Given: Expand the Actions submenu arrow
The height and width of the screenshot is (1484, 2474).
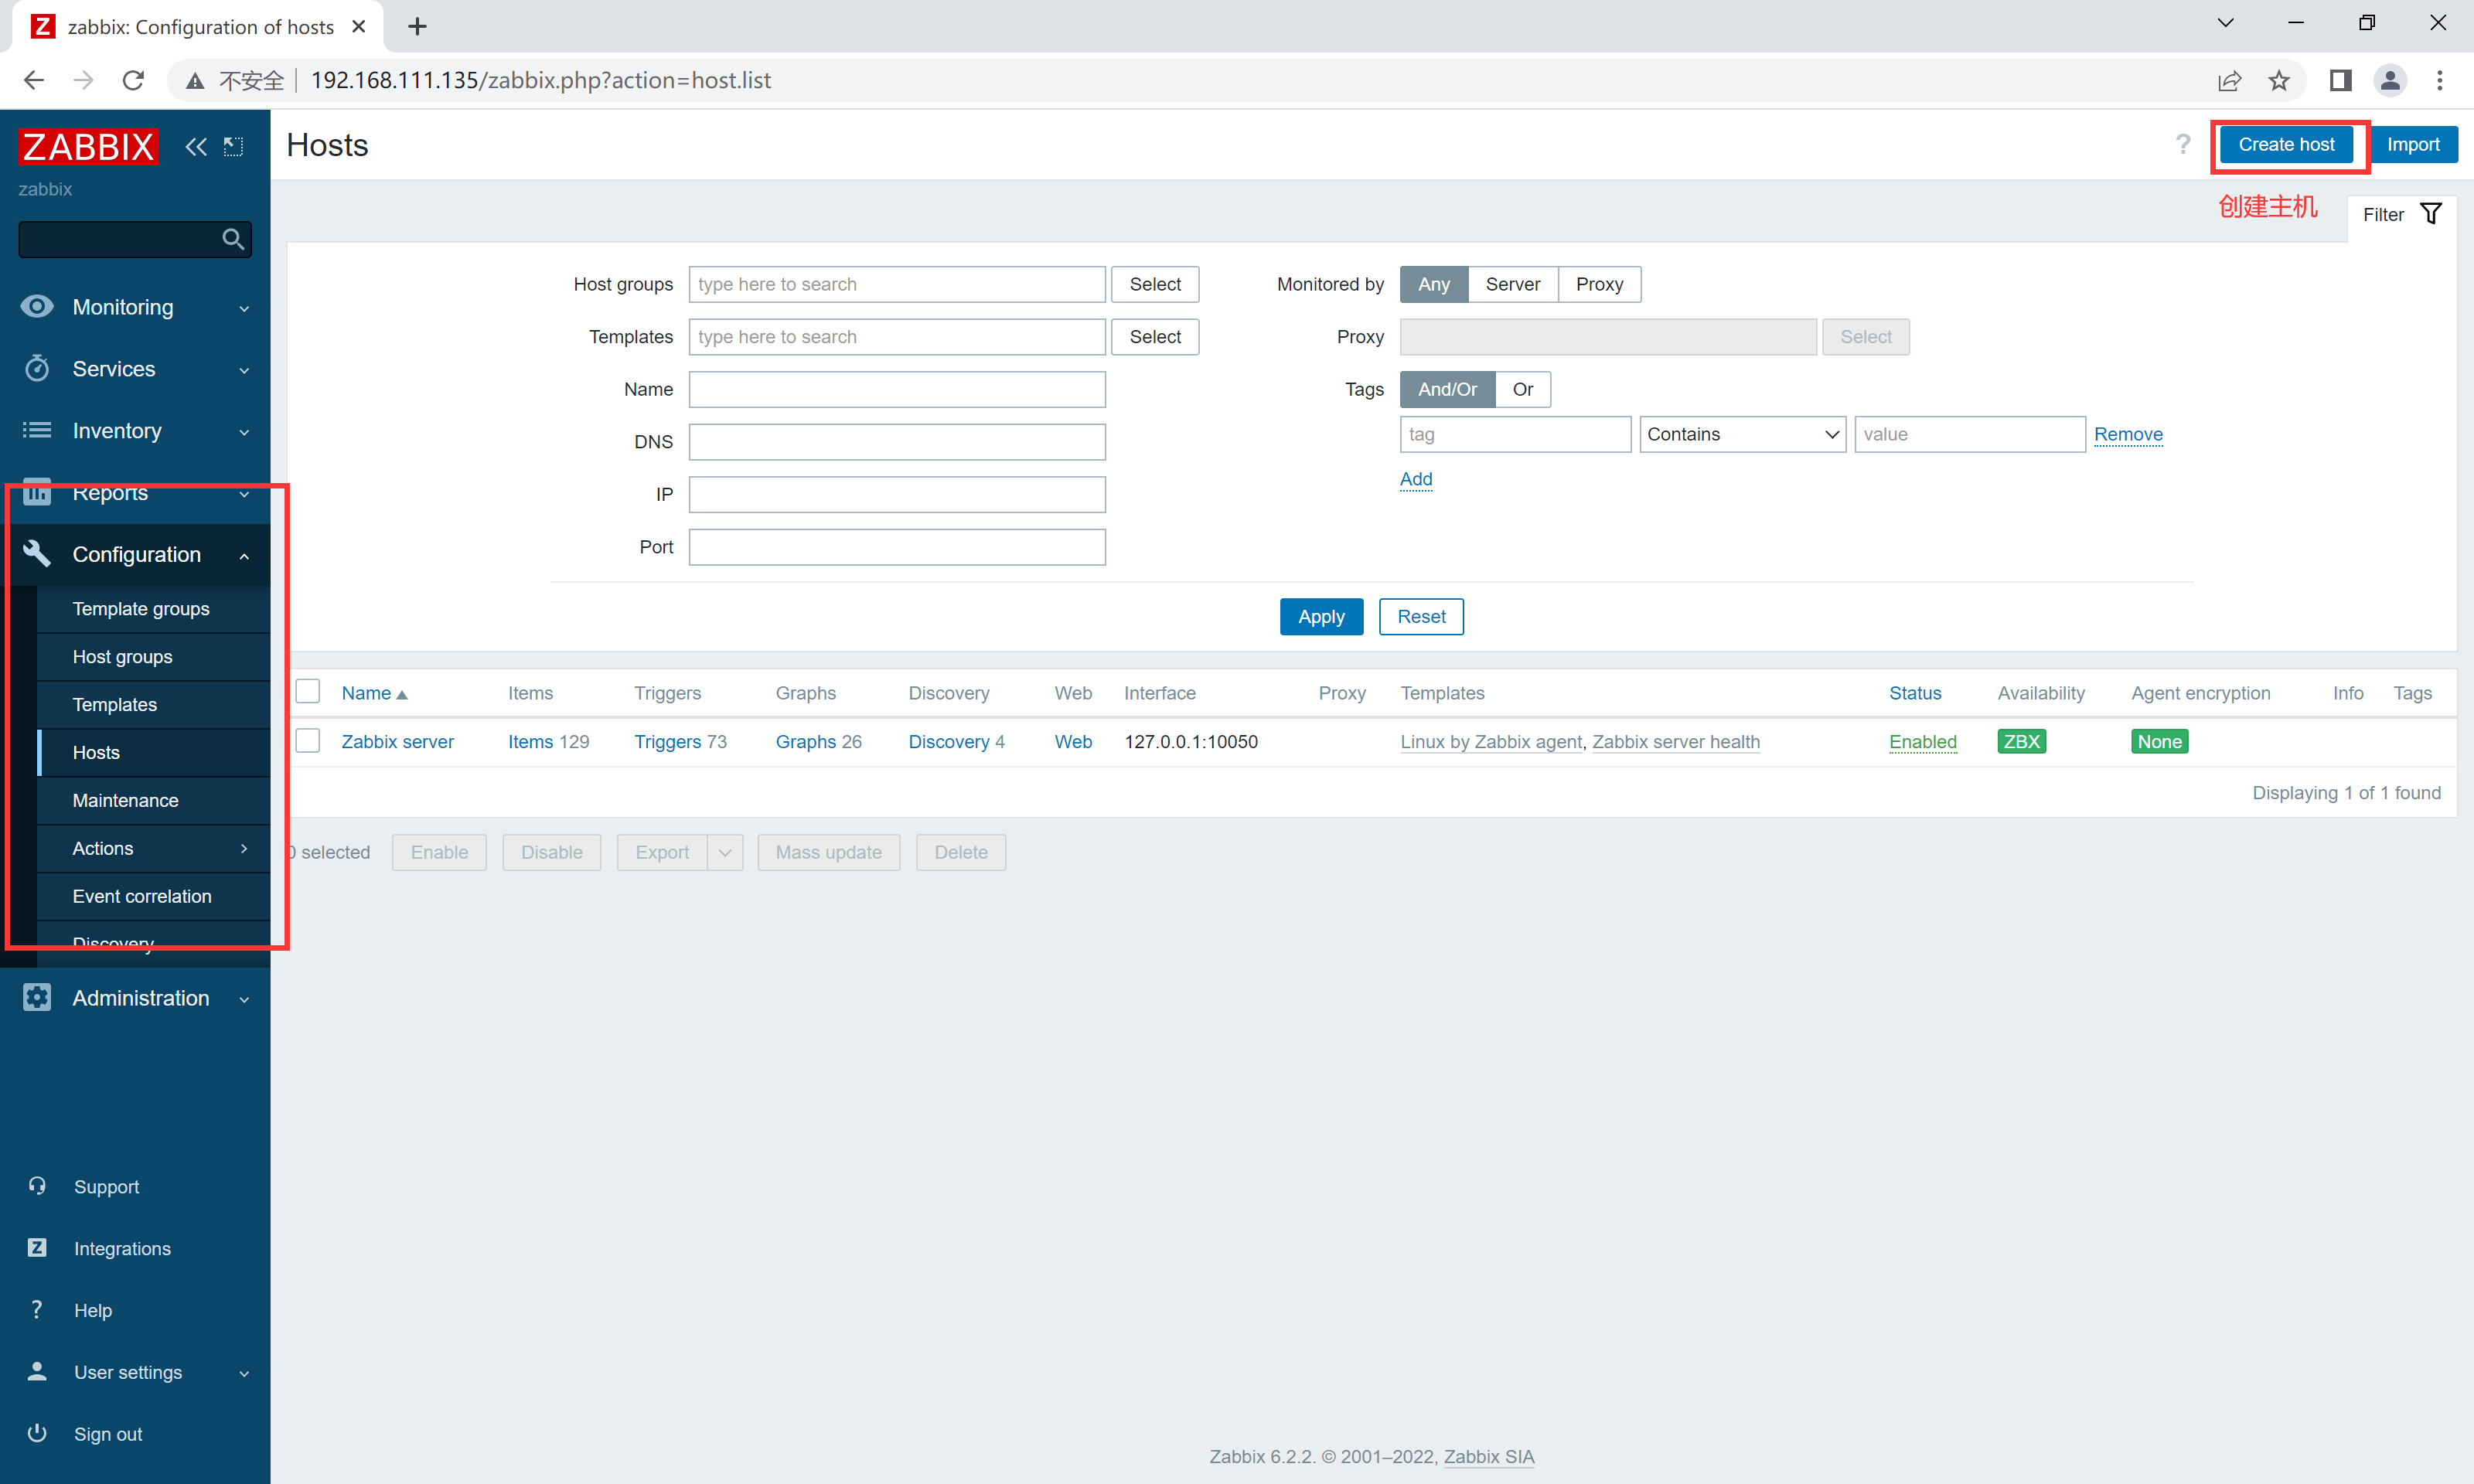Looking at the screenshot, I should [x=244, y=848].
